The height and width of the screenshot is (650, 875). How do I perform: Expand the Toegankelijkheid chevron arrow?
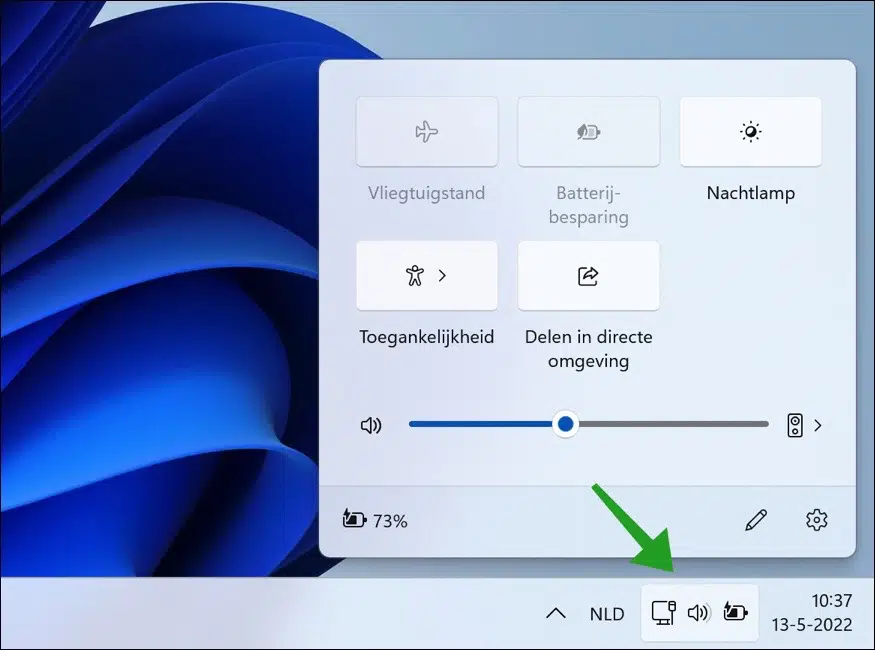[443, 276]
